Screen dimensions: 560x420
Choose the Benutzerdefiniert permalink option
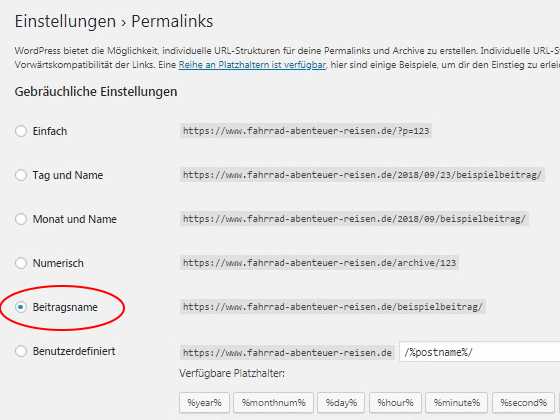[x=21, y=351]
